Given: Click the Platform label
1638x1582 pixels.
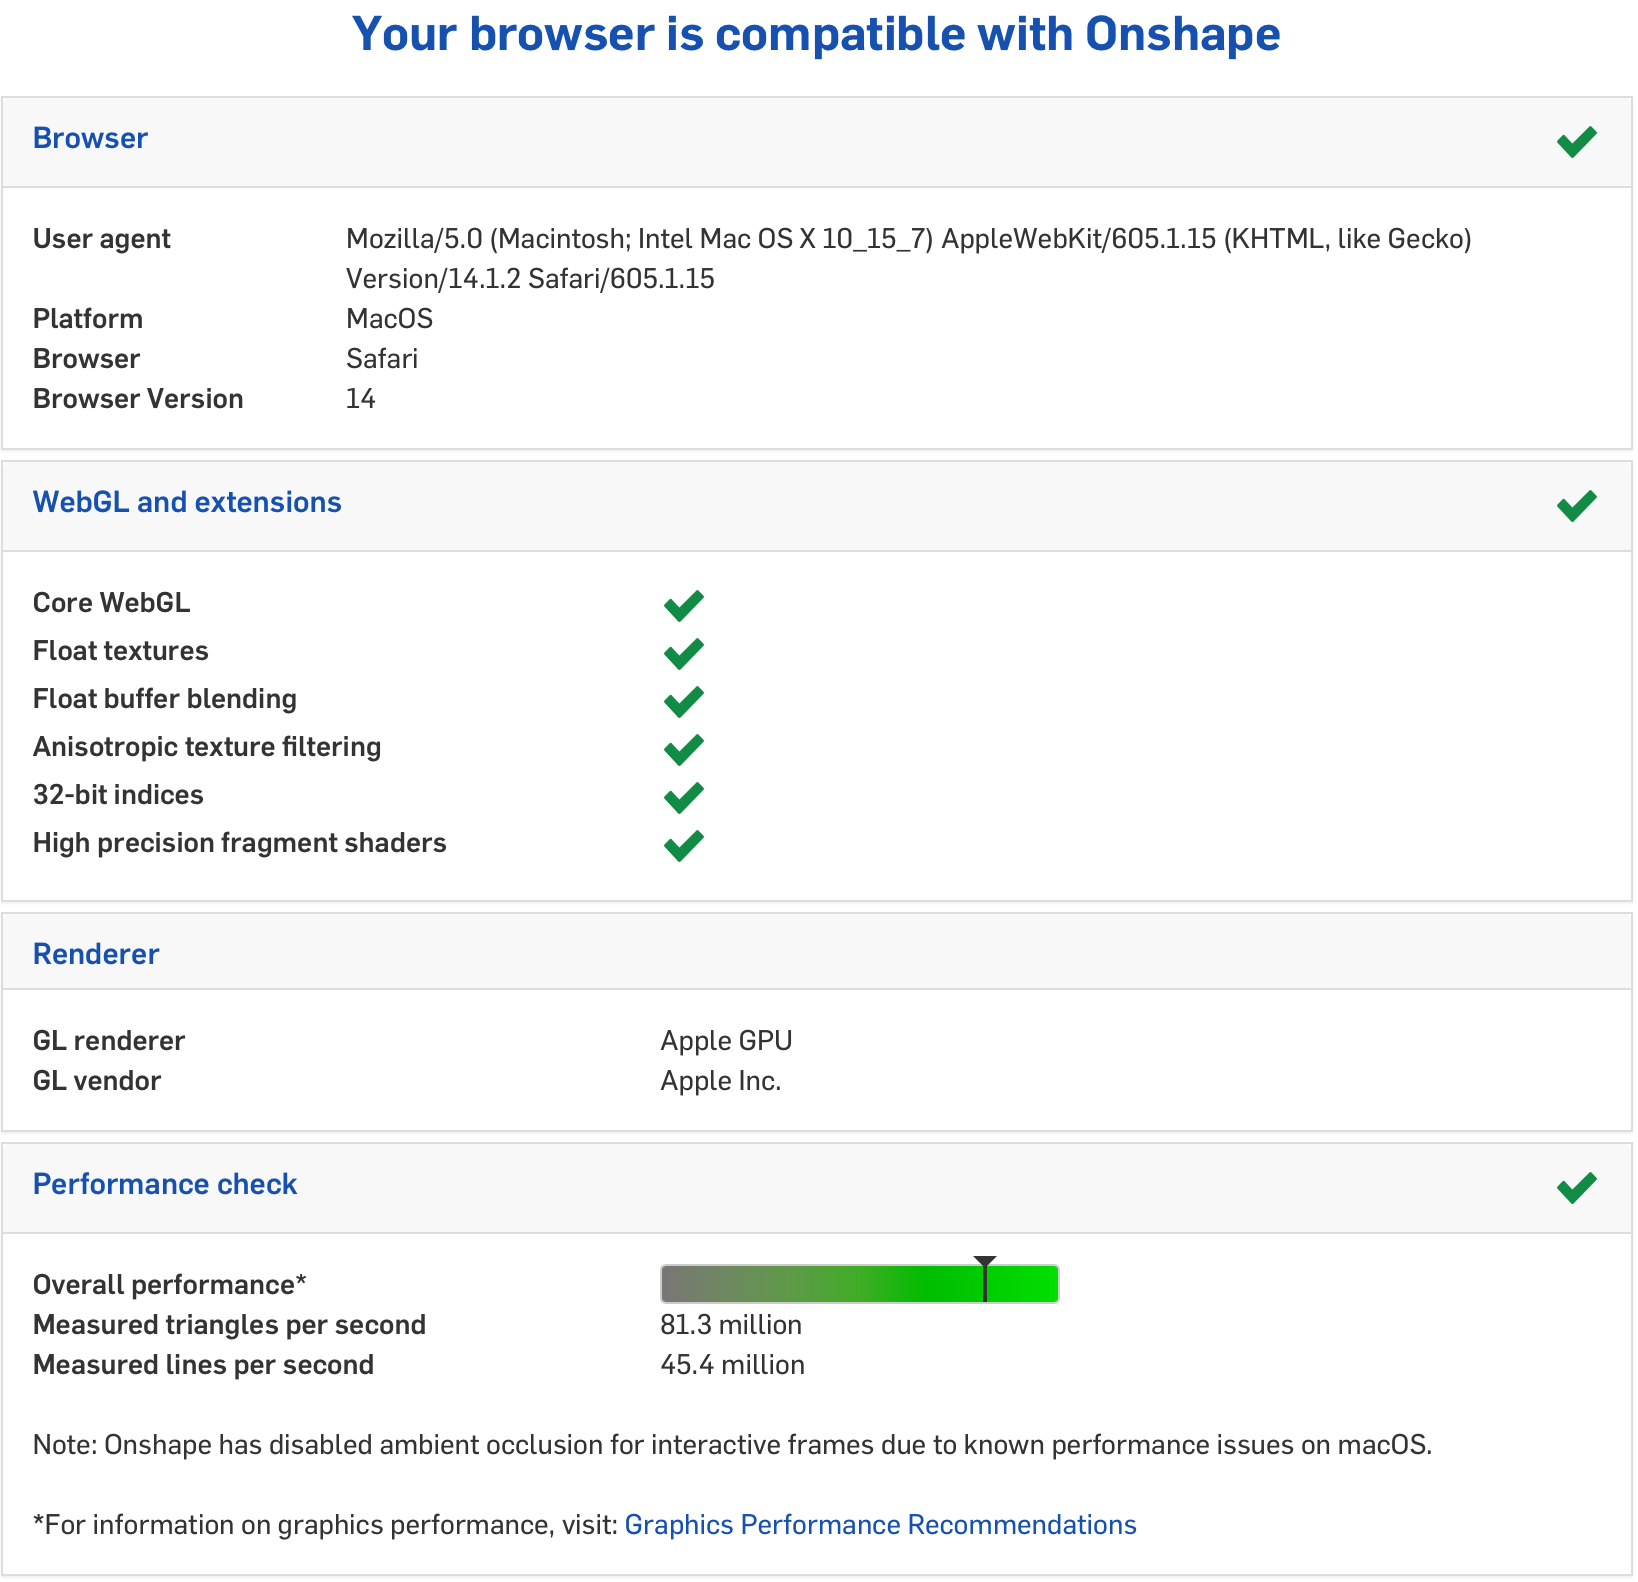Looking at the screenshot, I should [88, 319].
